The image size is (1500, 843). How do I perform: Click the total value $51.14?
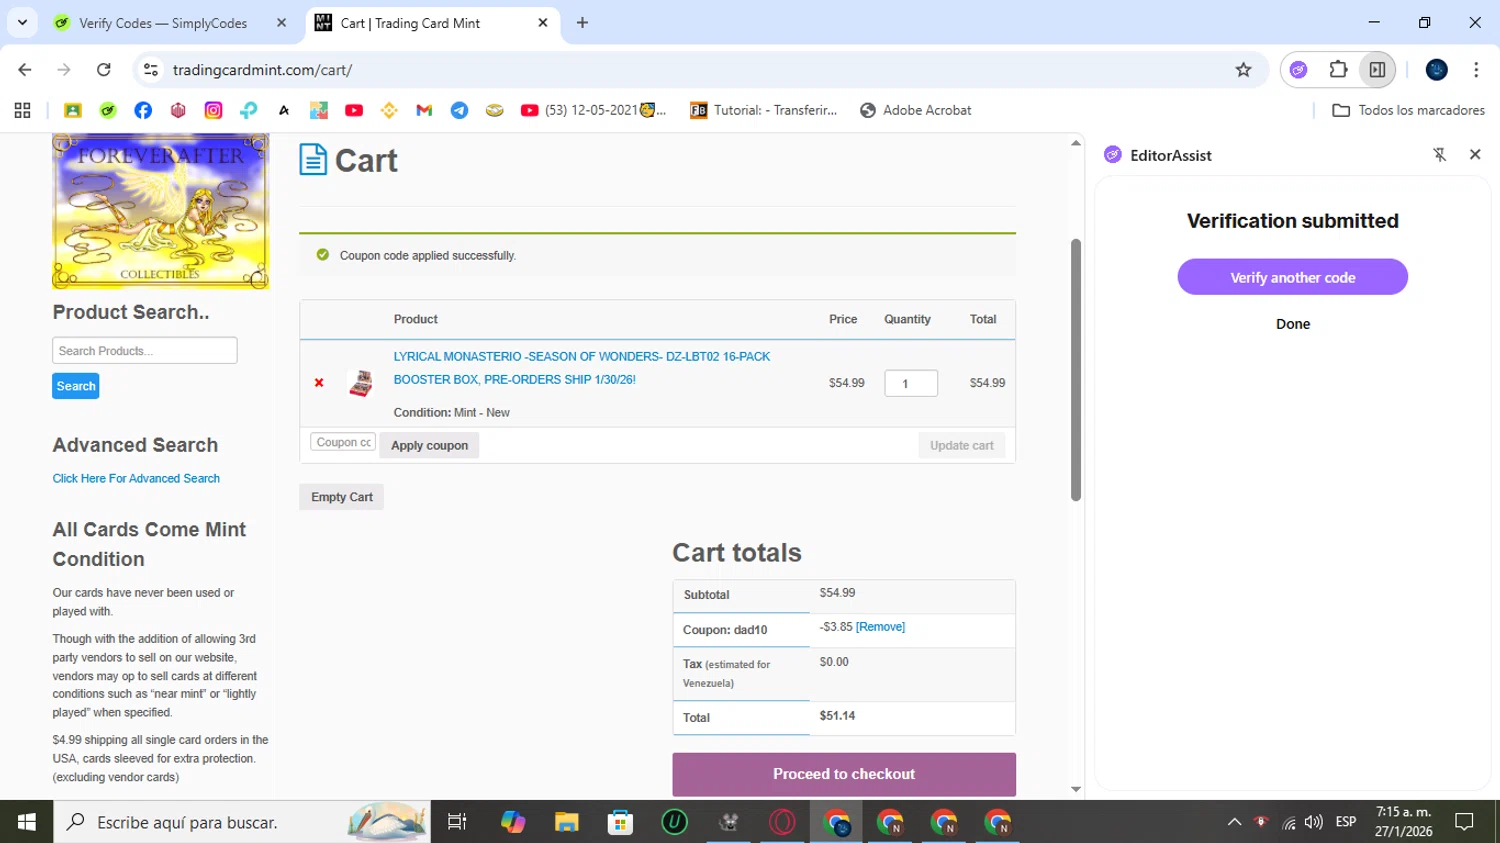click(837, 716)
